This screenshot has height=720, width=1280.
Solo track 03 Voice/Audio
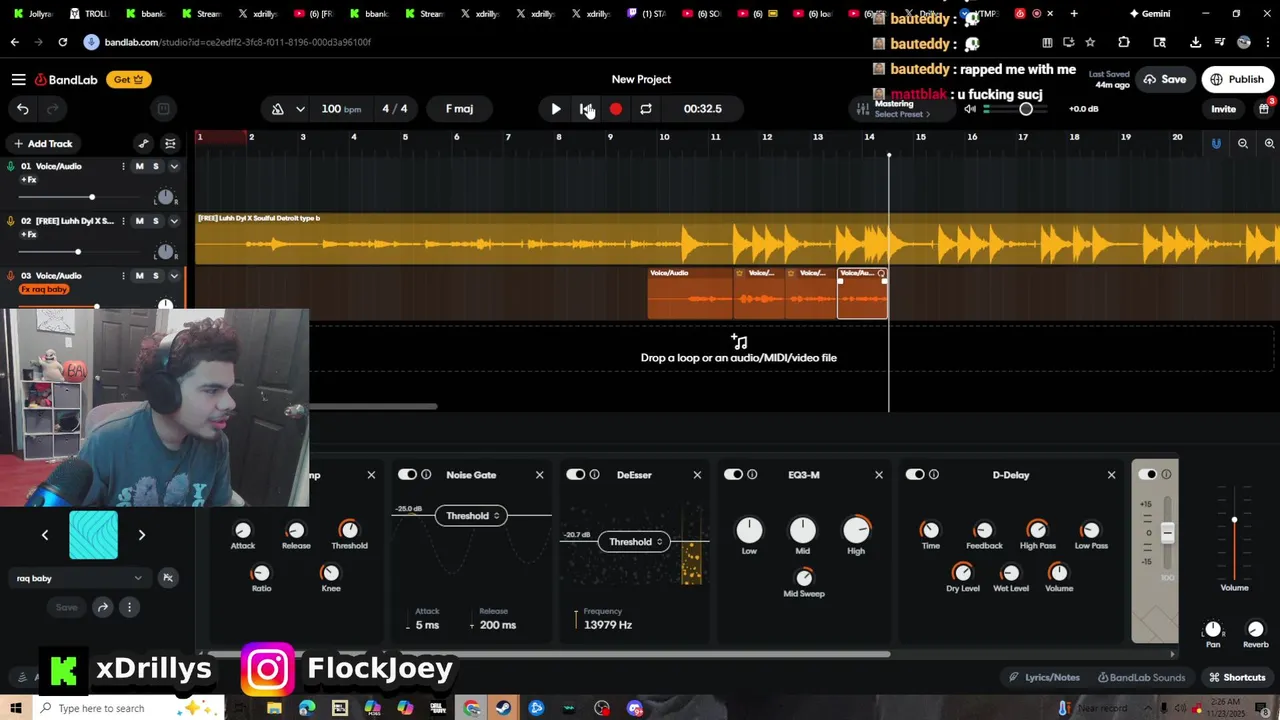pyautogui.click(x=156, y=276)
